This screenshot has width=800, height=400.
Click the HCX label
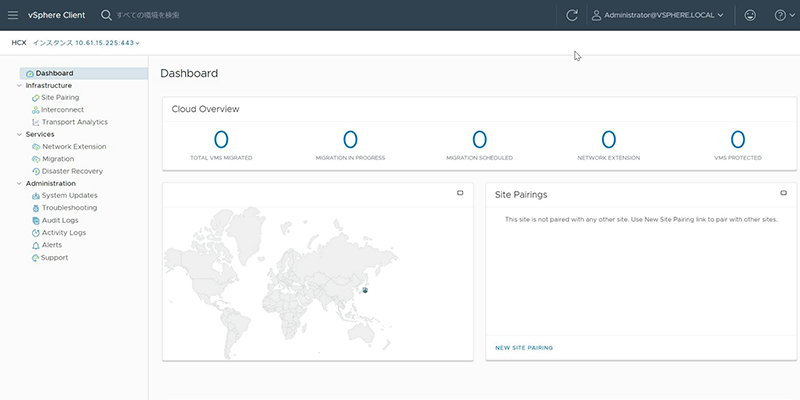pyautogui.click(x=19, y=43)
